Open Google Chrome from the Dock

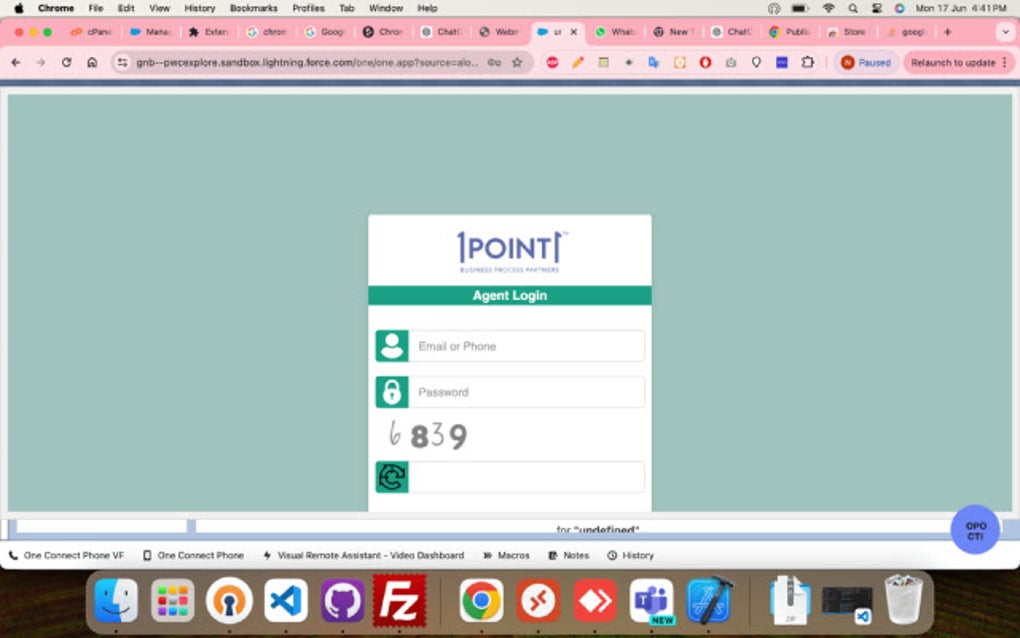pyautogui.click(x=481, y=600)
